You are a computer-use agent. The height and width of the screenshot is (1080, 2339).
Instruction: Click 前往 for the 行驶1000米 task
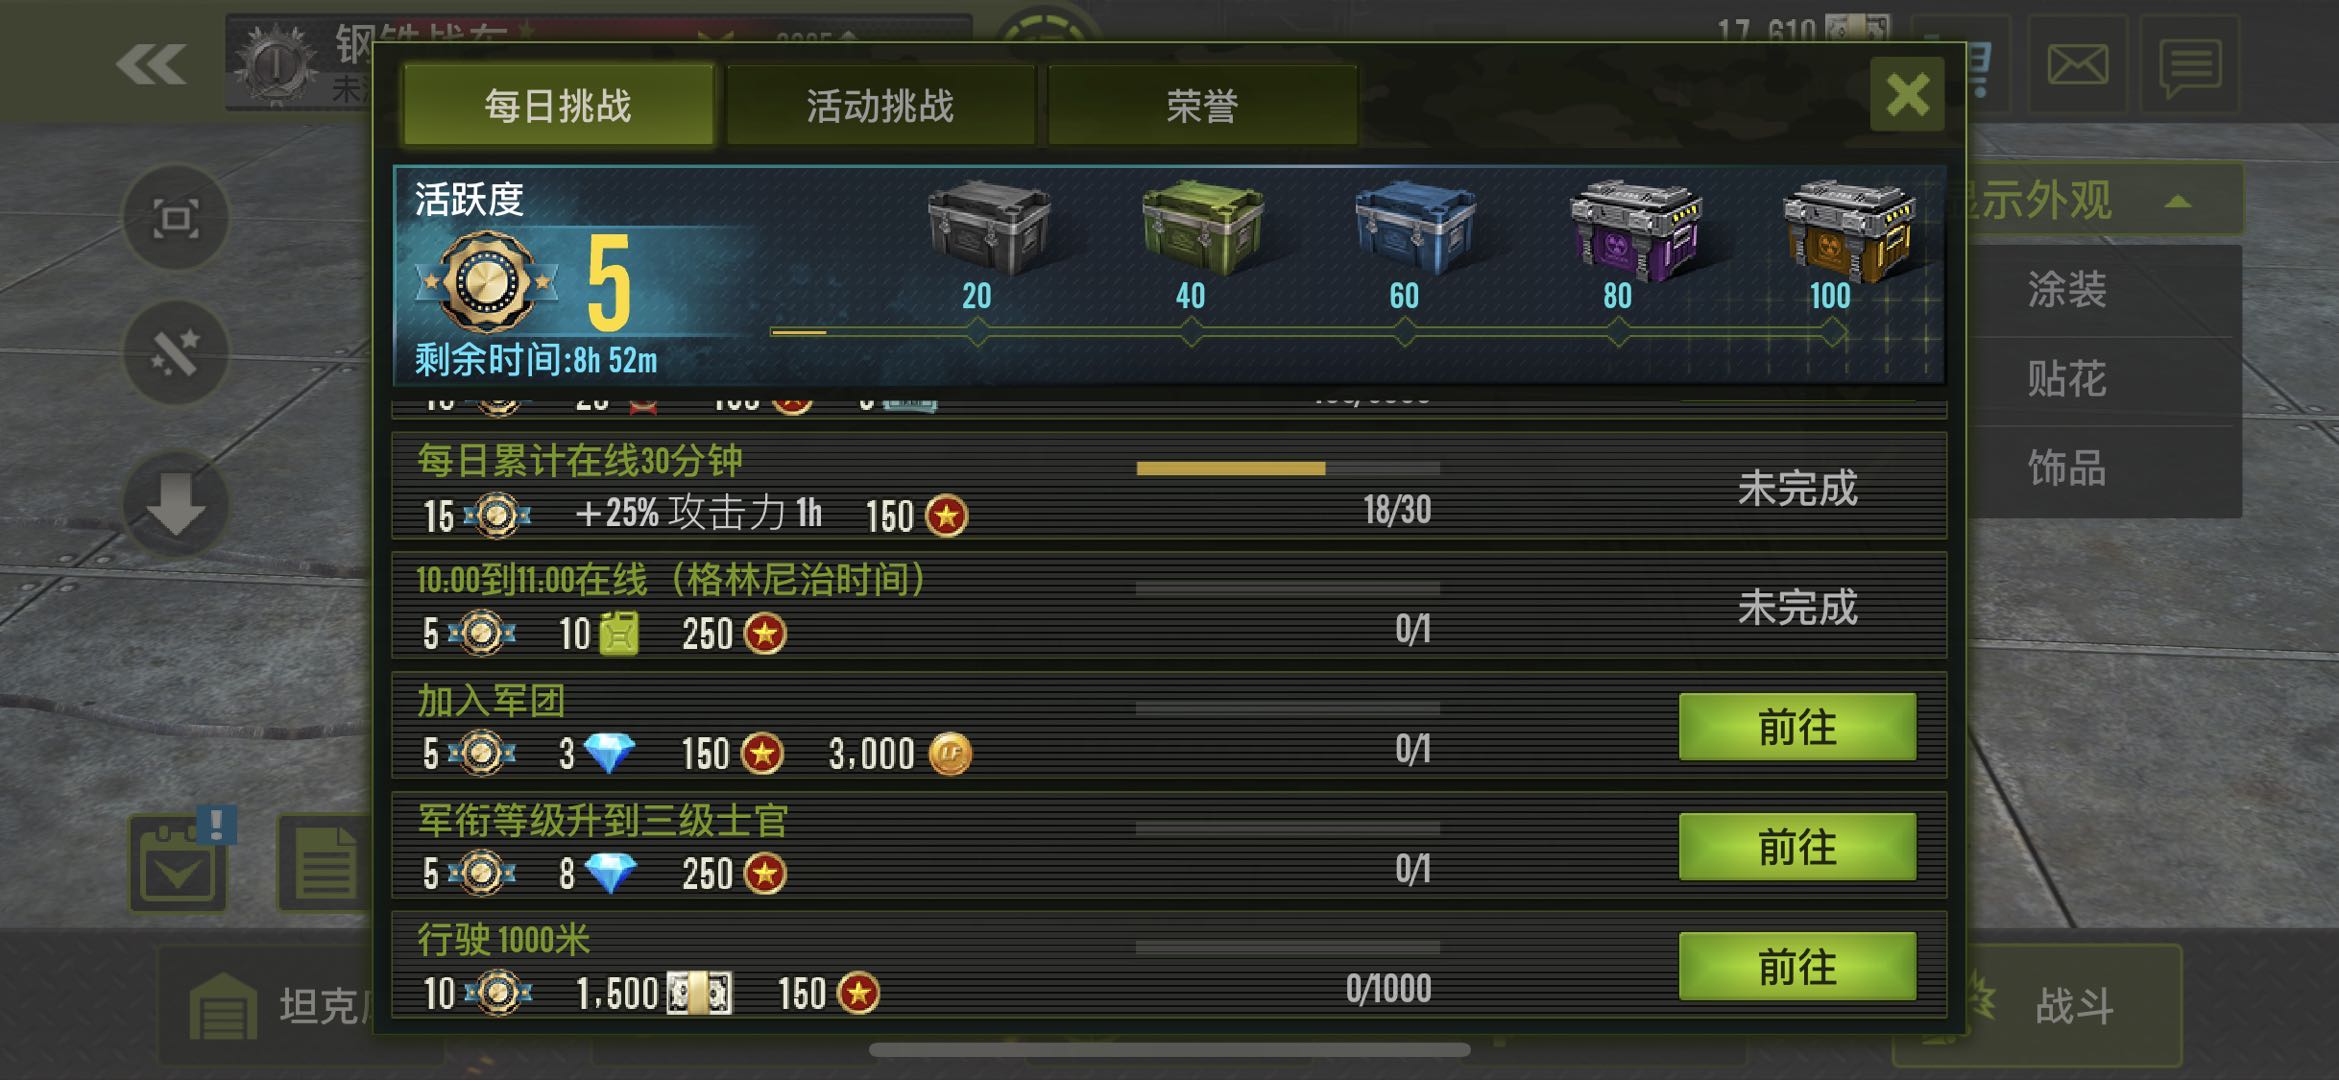tap(1797, 967)
